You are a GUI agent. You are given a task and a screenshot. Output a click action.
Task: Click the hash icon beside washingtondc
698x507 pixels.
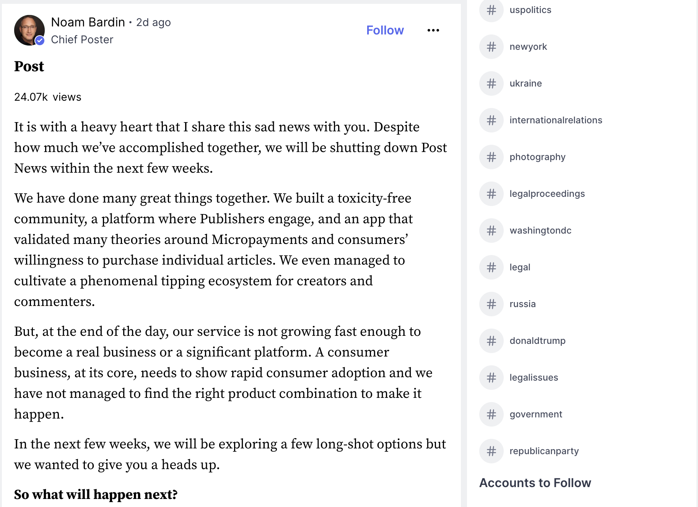click(491, 231)
